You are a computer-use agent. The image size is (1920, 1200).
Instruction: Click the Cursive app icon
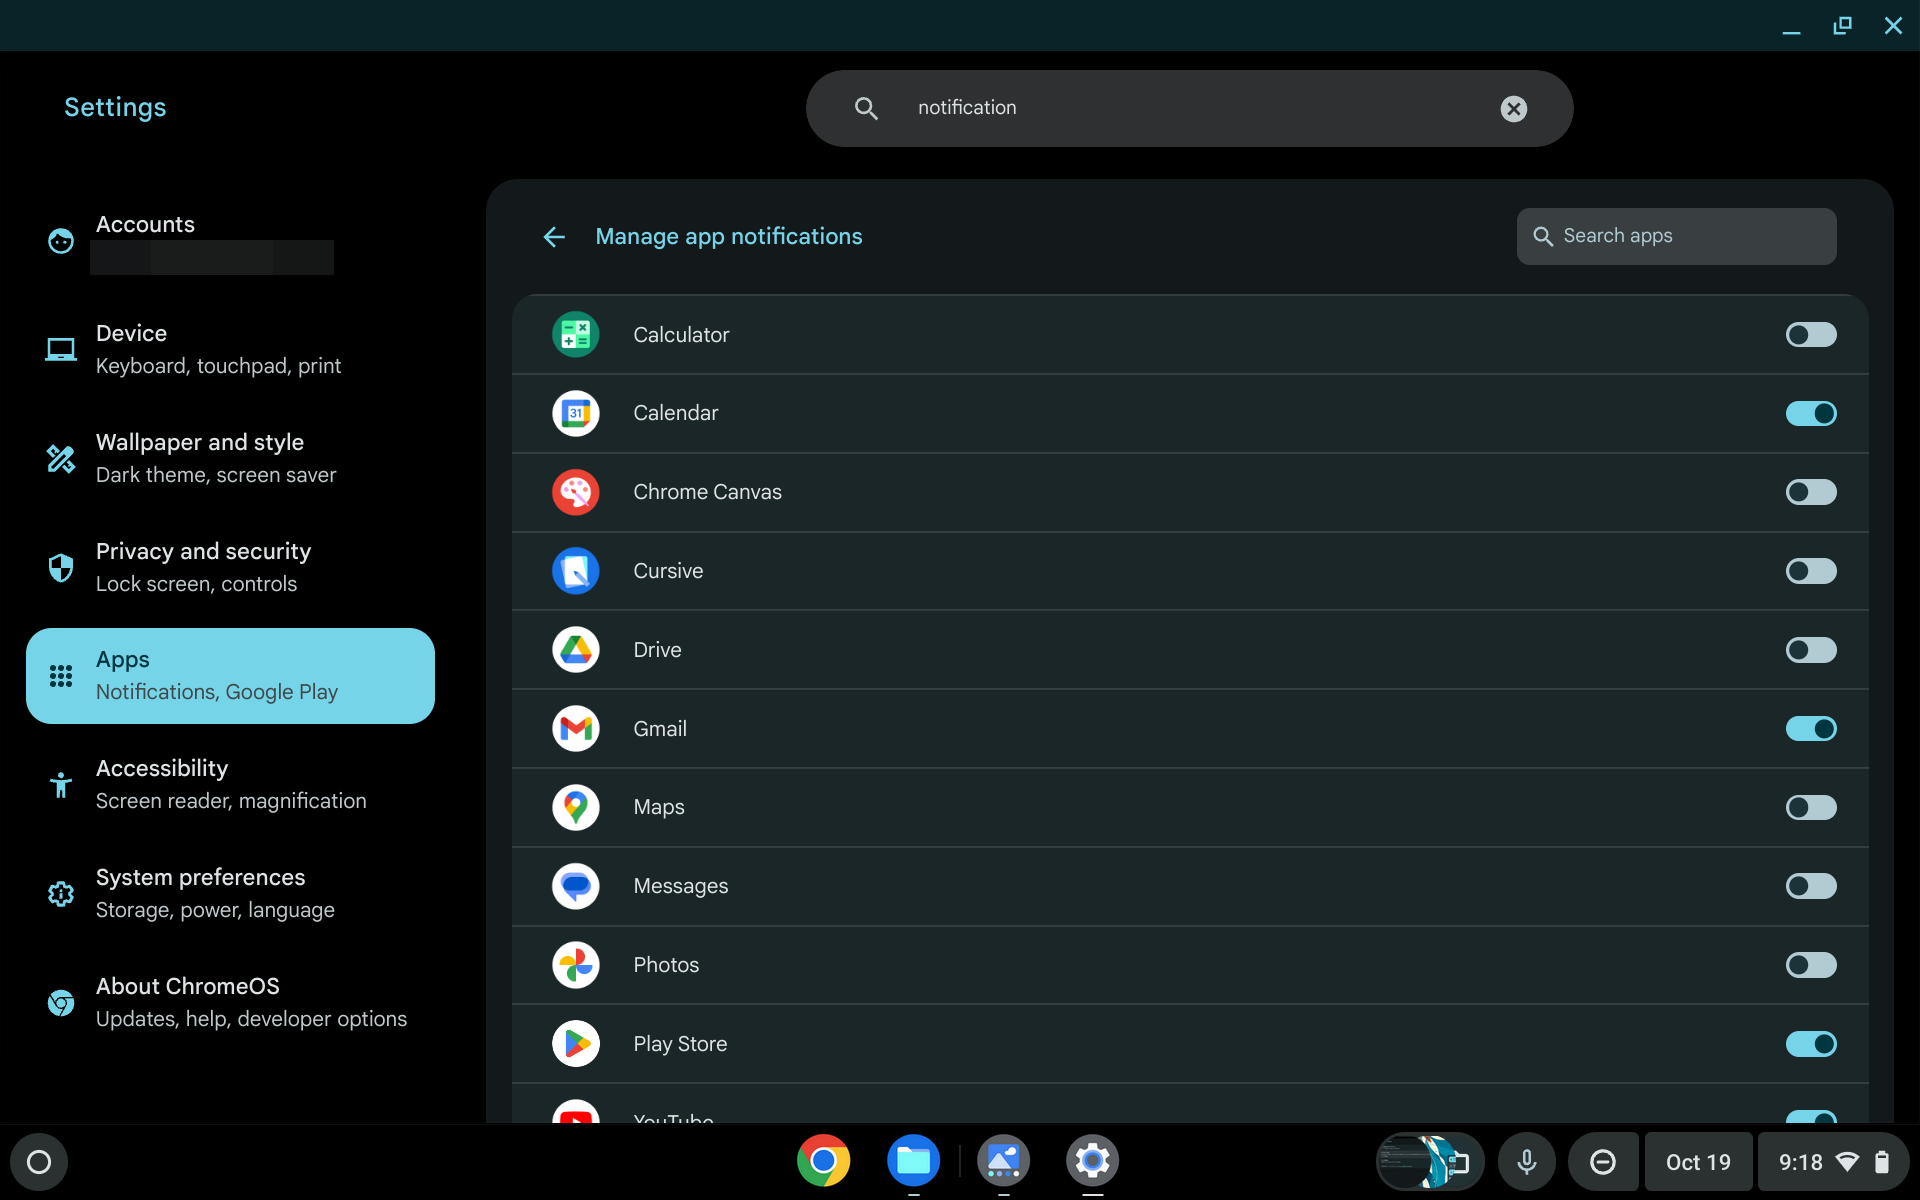[575, 571]
